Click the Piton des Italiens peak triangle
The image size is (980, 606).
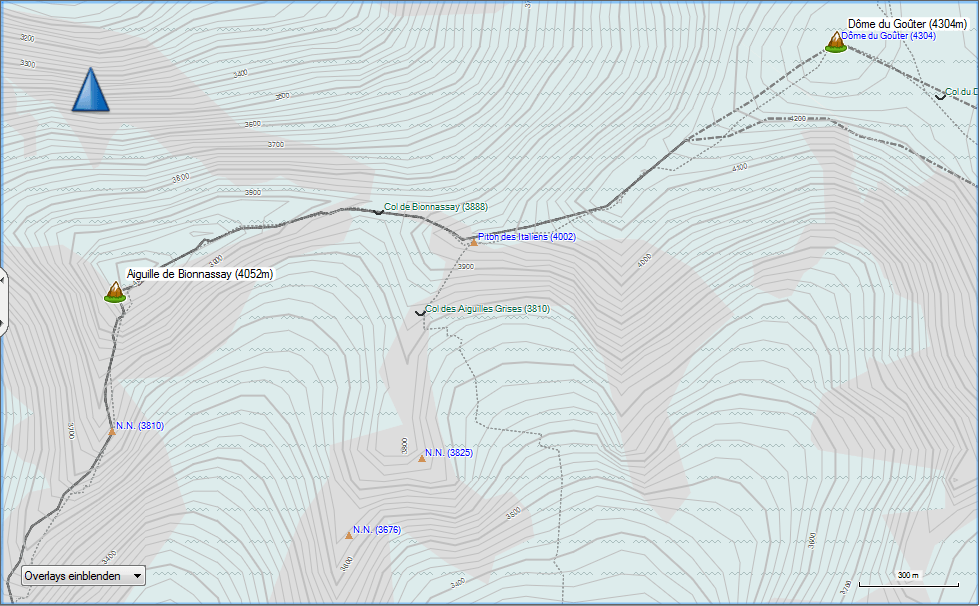473,241
